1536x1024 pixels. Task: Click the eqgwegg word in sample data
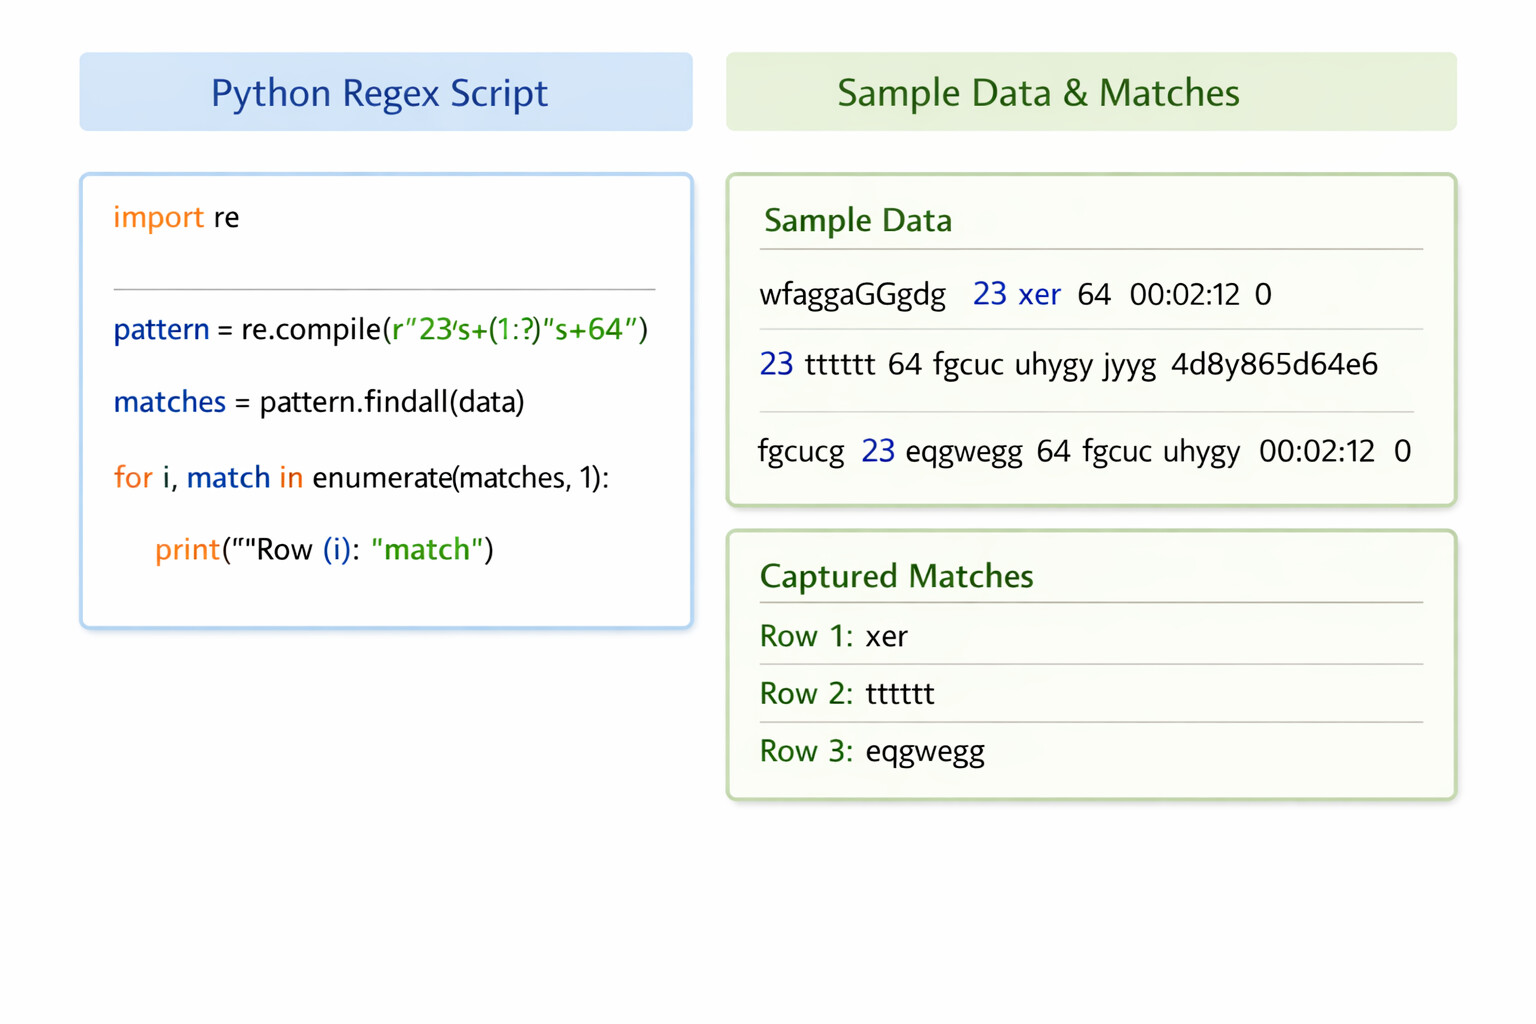pyautogui.click(x=963, y=452)
